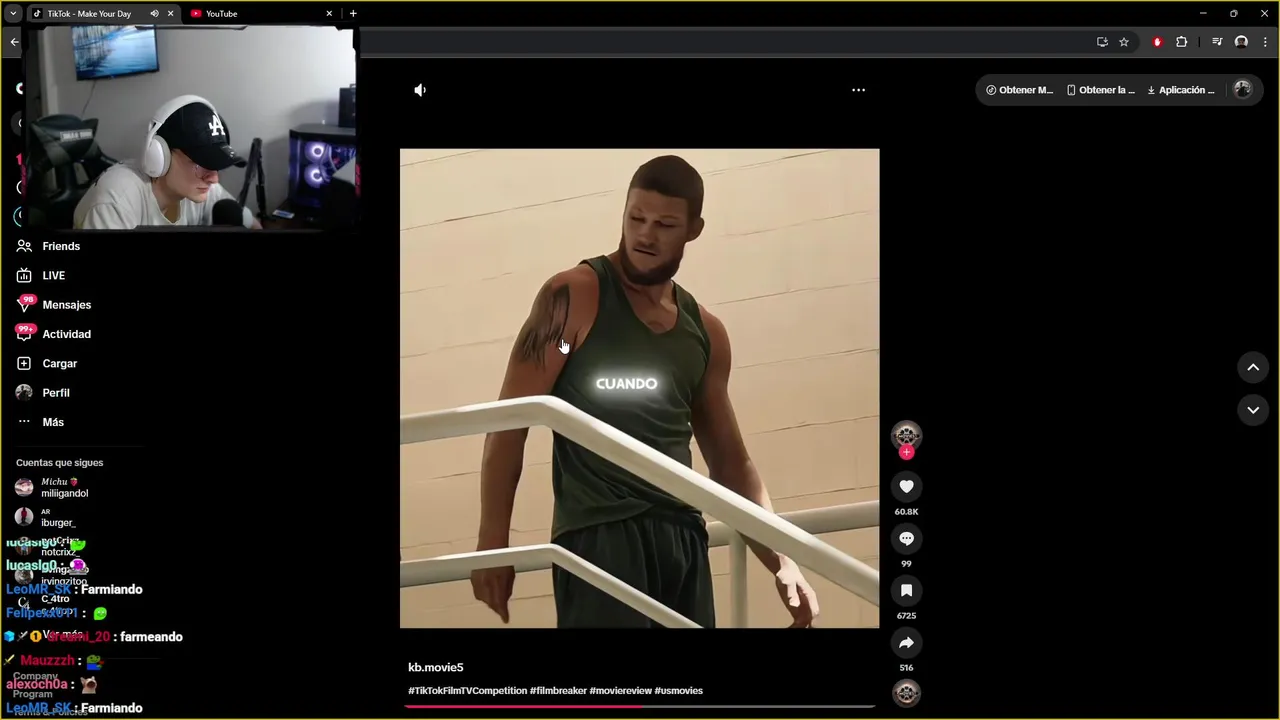Like the video with the heart icon
1280x720 pixels.
(906, 486)
